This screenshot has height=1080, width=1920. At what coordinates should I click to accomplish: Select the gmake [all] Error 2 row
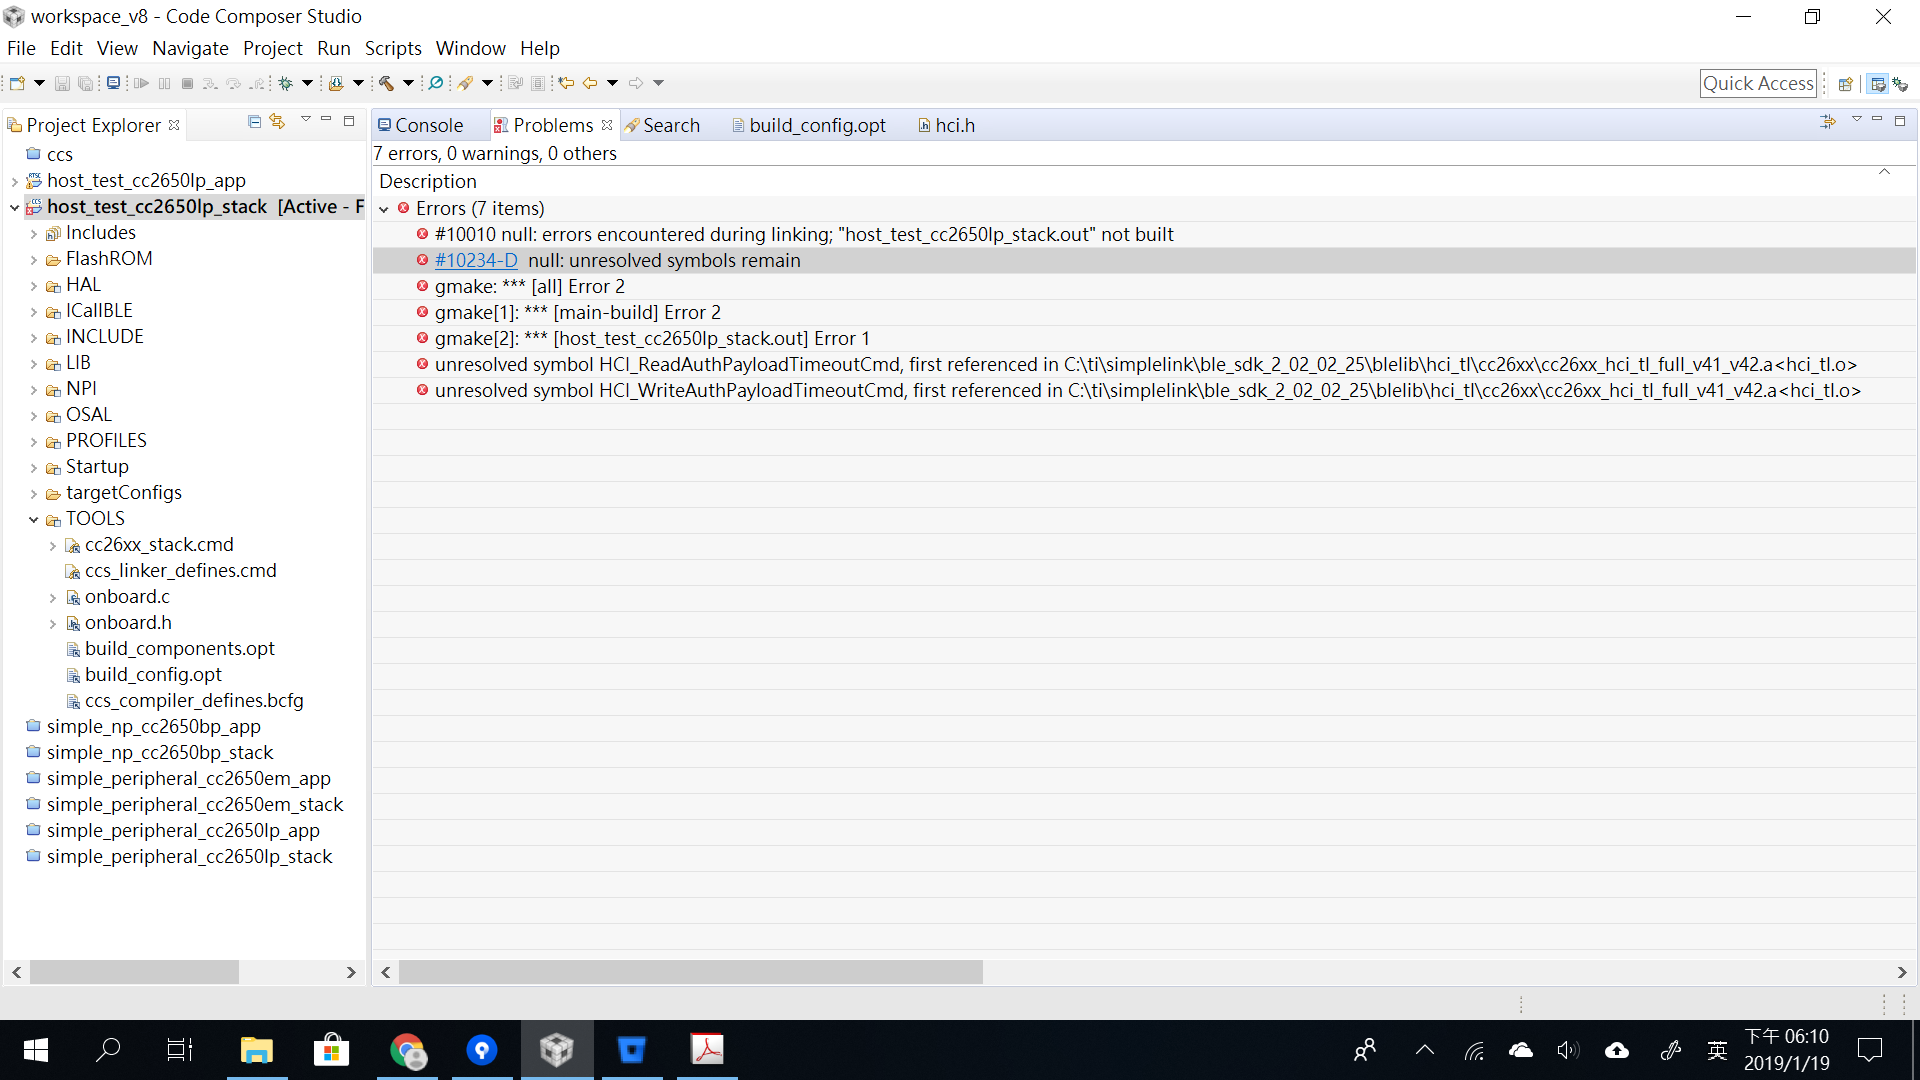[1144, 286]
